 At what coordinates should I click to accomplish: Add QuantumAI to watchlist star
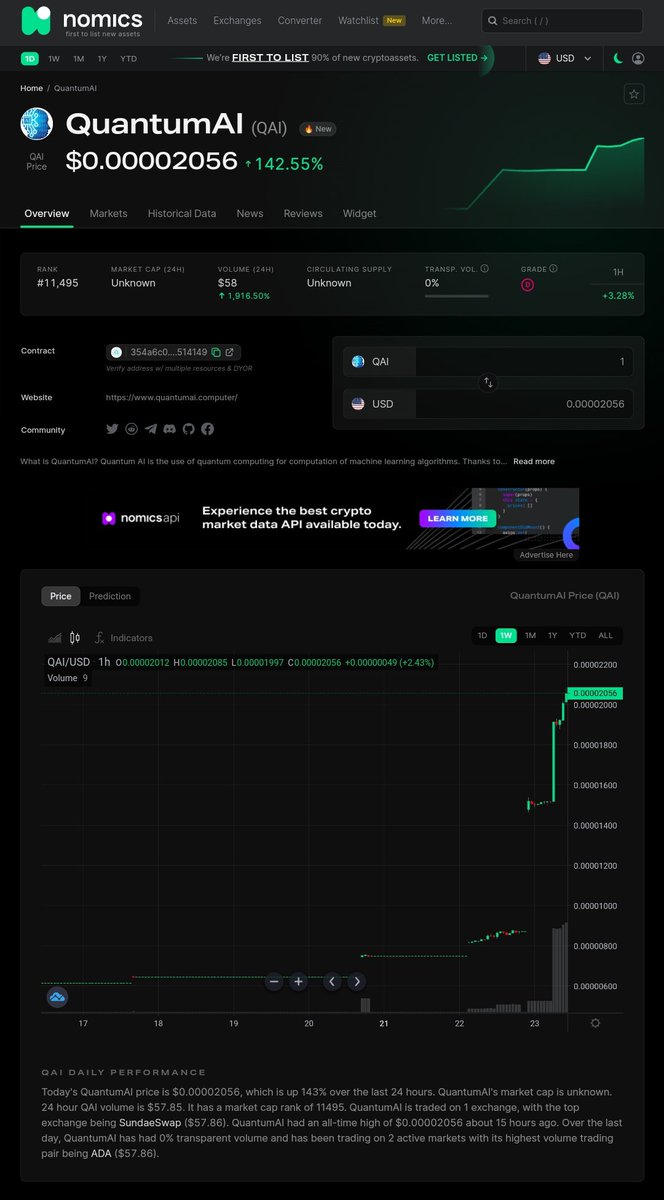click(x=633, y=94)
